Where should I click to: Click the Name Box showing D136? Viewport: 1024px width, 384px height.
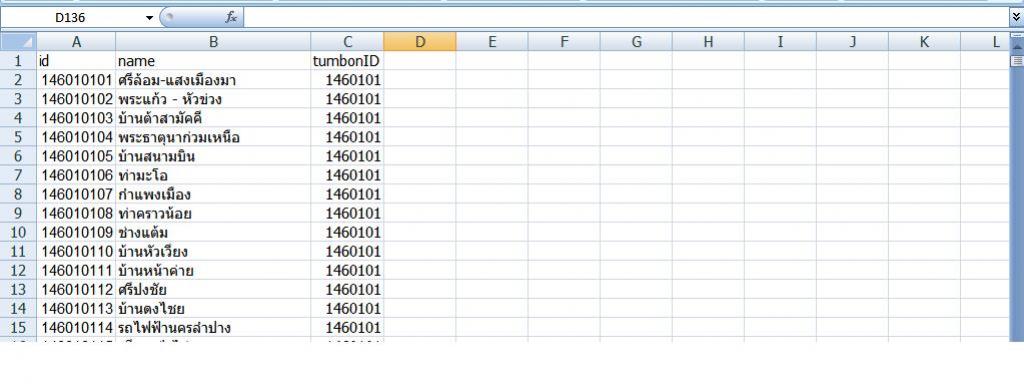click(72, 18)
